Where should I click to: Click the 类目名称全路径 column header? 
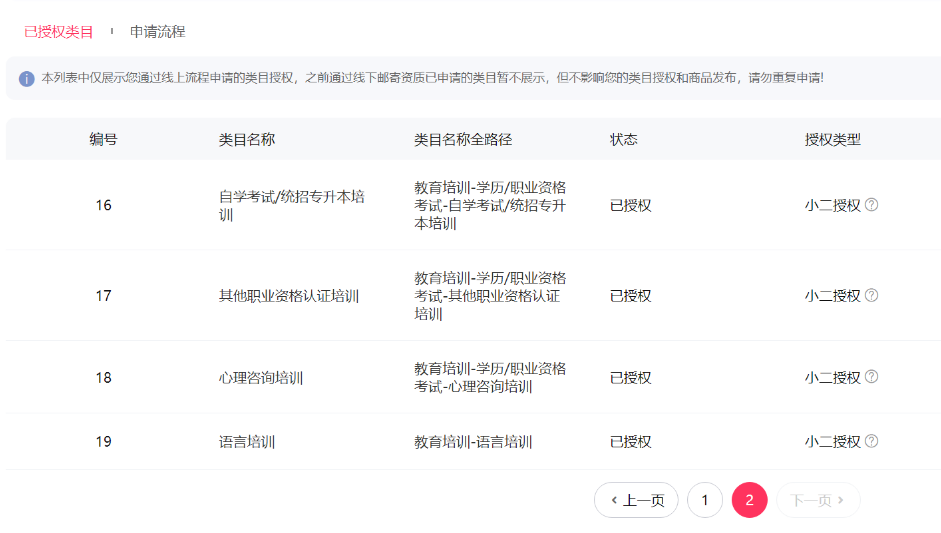463,140
